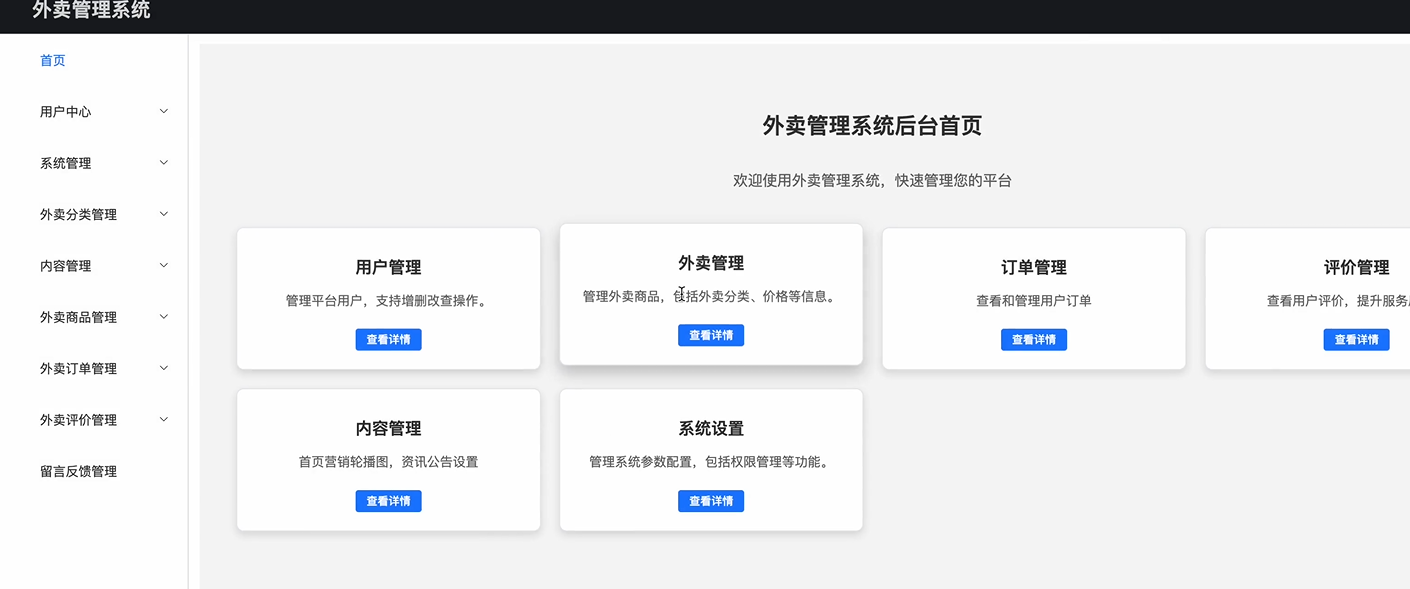This screenshot has height=589, width=1410.
Task: Click 查看详情 on the 订单管理 card
Action: (x=1034, y=340)
